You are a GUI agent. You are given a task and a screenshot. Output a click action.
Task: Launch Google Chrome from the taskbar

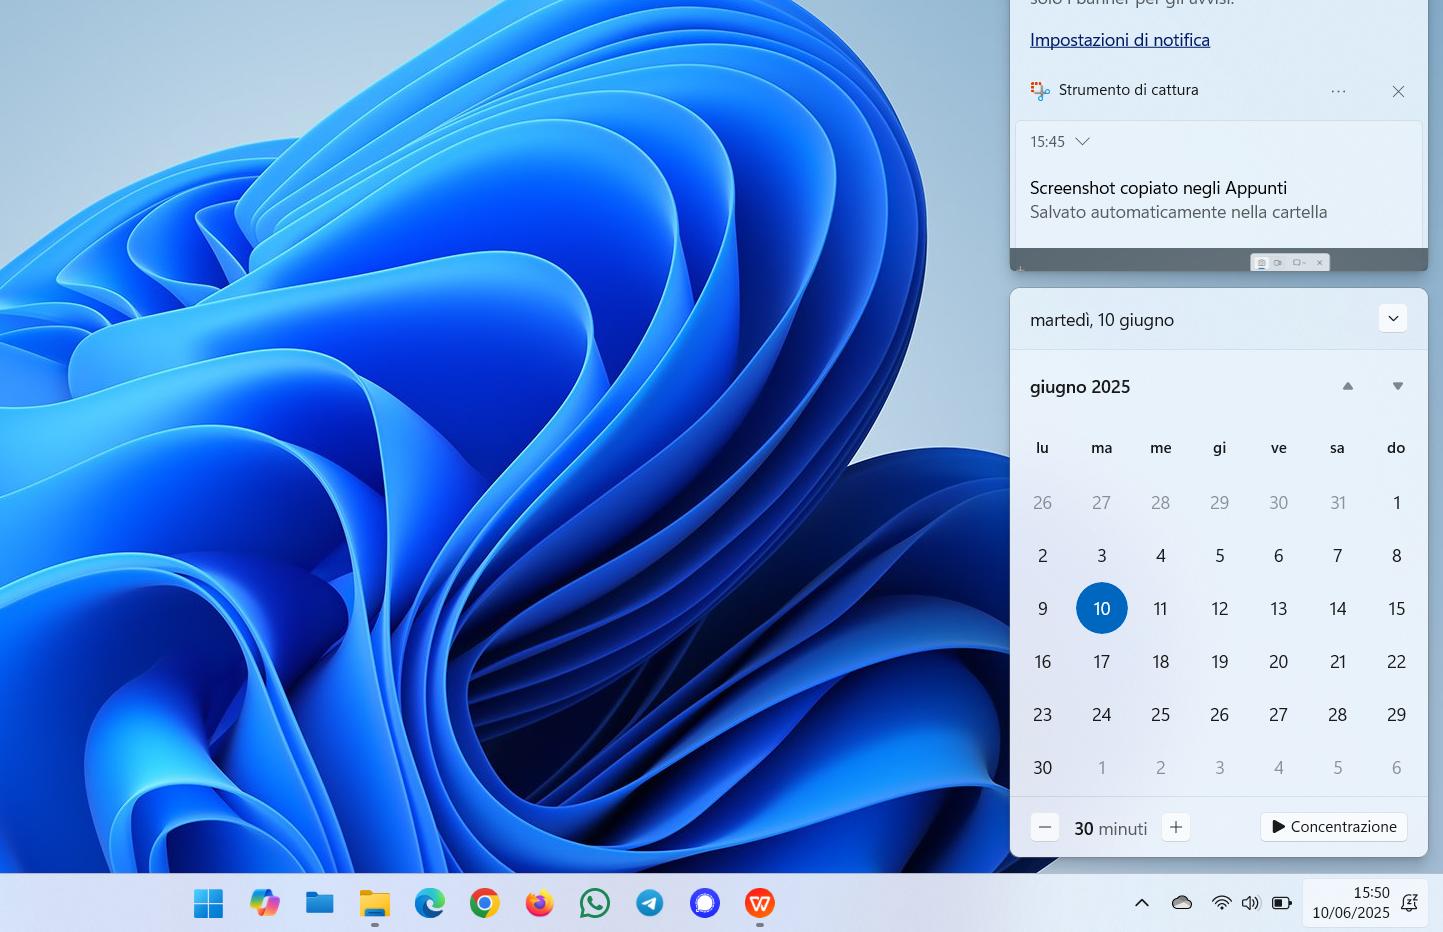point(485,904)
